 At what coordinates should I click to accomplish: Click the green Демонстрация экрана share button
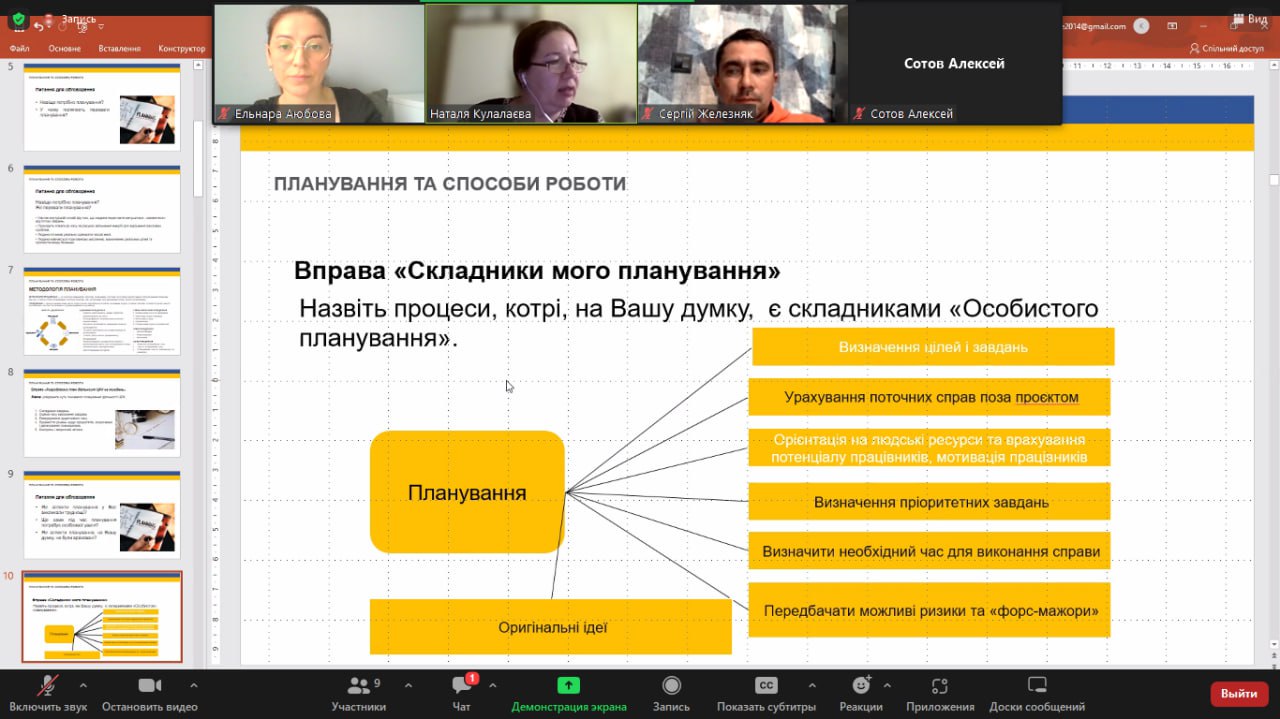click(569, 693)
